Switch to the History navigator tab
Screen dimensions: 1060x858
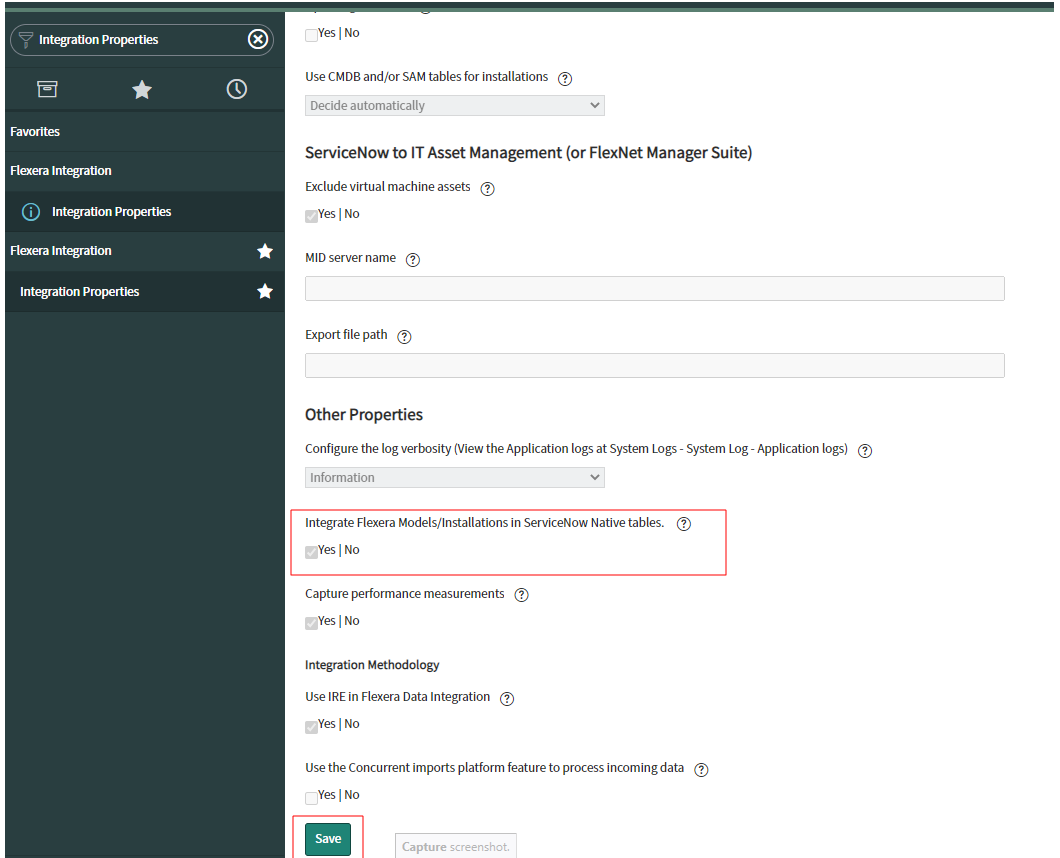[236, 89]
